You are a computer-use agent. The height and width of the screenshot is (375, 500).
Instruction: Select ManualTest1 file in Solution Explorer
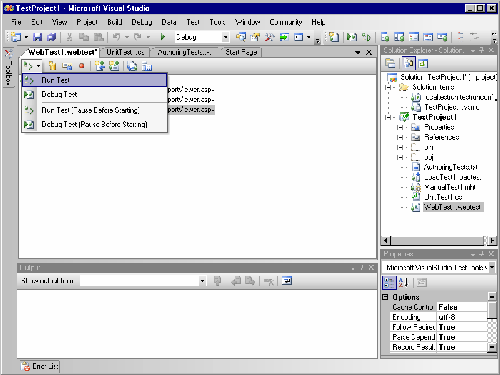point(450,187)
